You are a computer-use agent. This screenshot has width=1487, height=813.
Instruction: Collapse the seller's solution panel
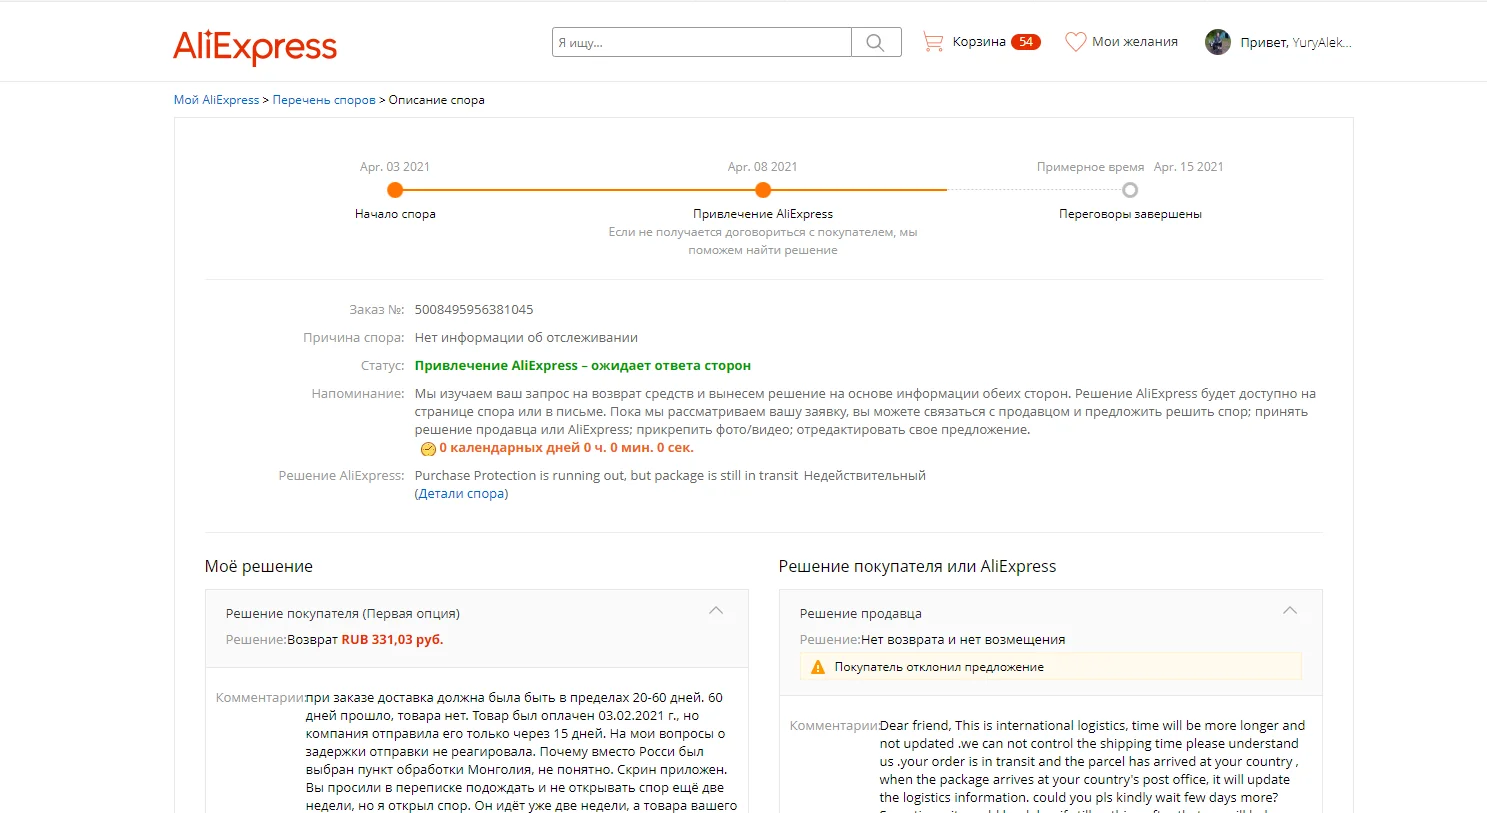1290,610
